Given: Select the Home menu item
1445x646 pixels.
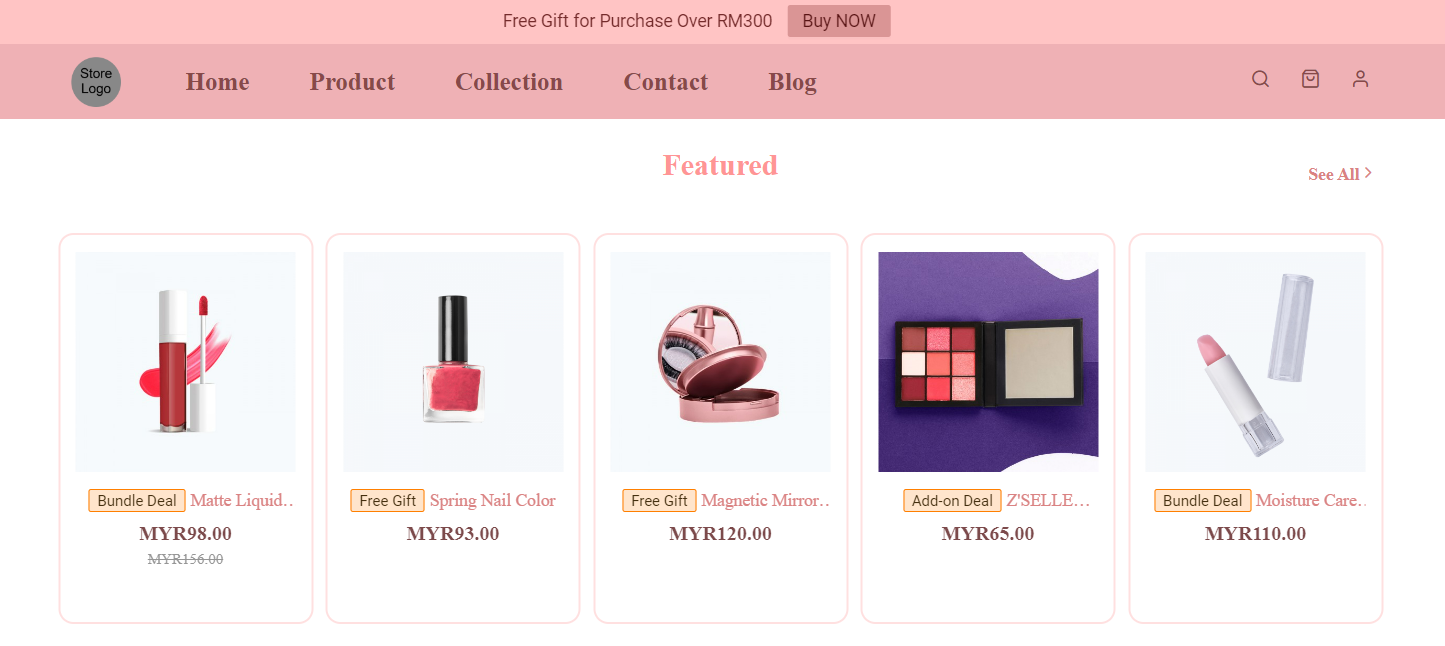Looking at the screenshot, I should tap(217, 82).
